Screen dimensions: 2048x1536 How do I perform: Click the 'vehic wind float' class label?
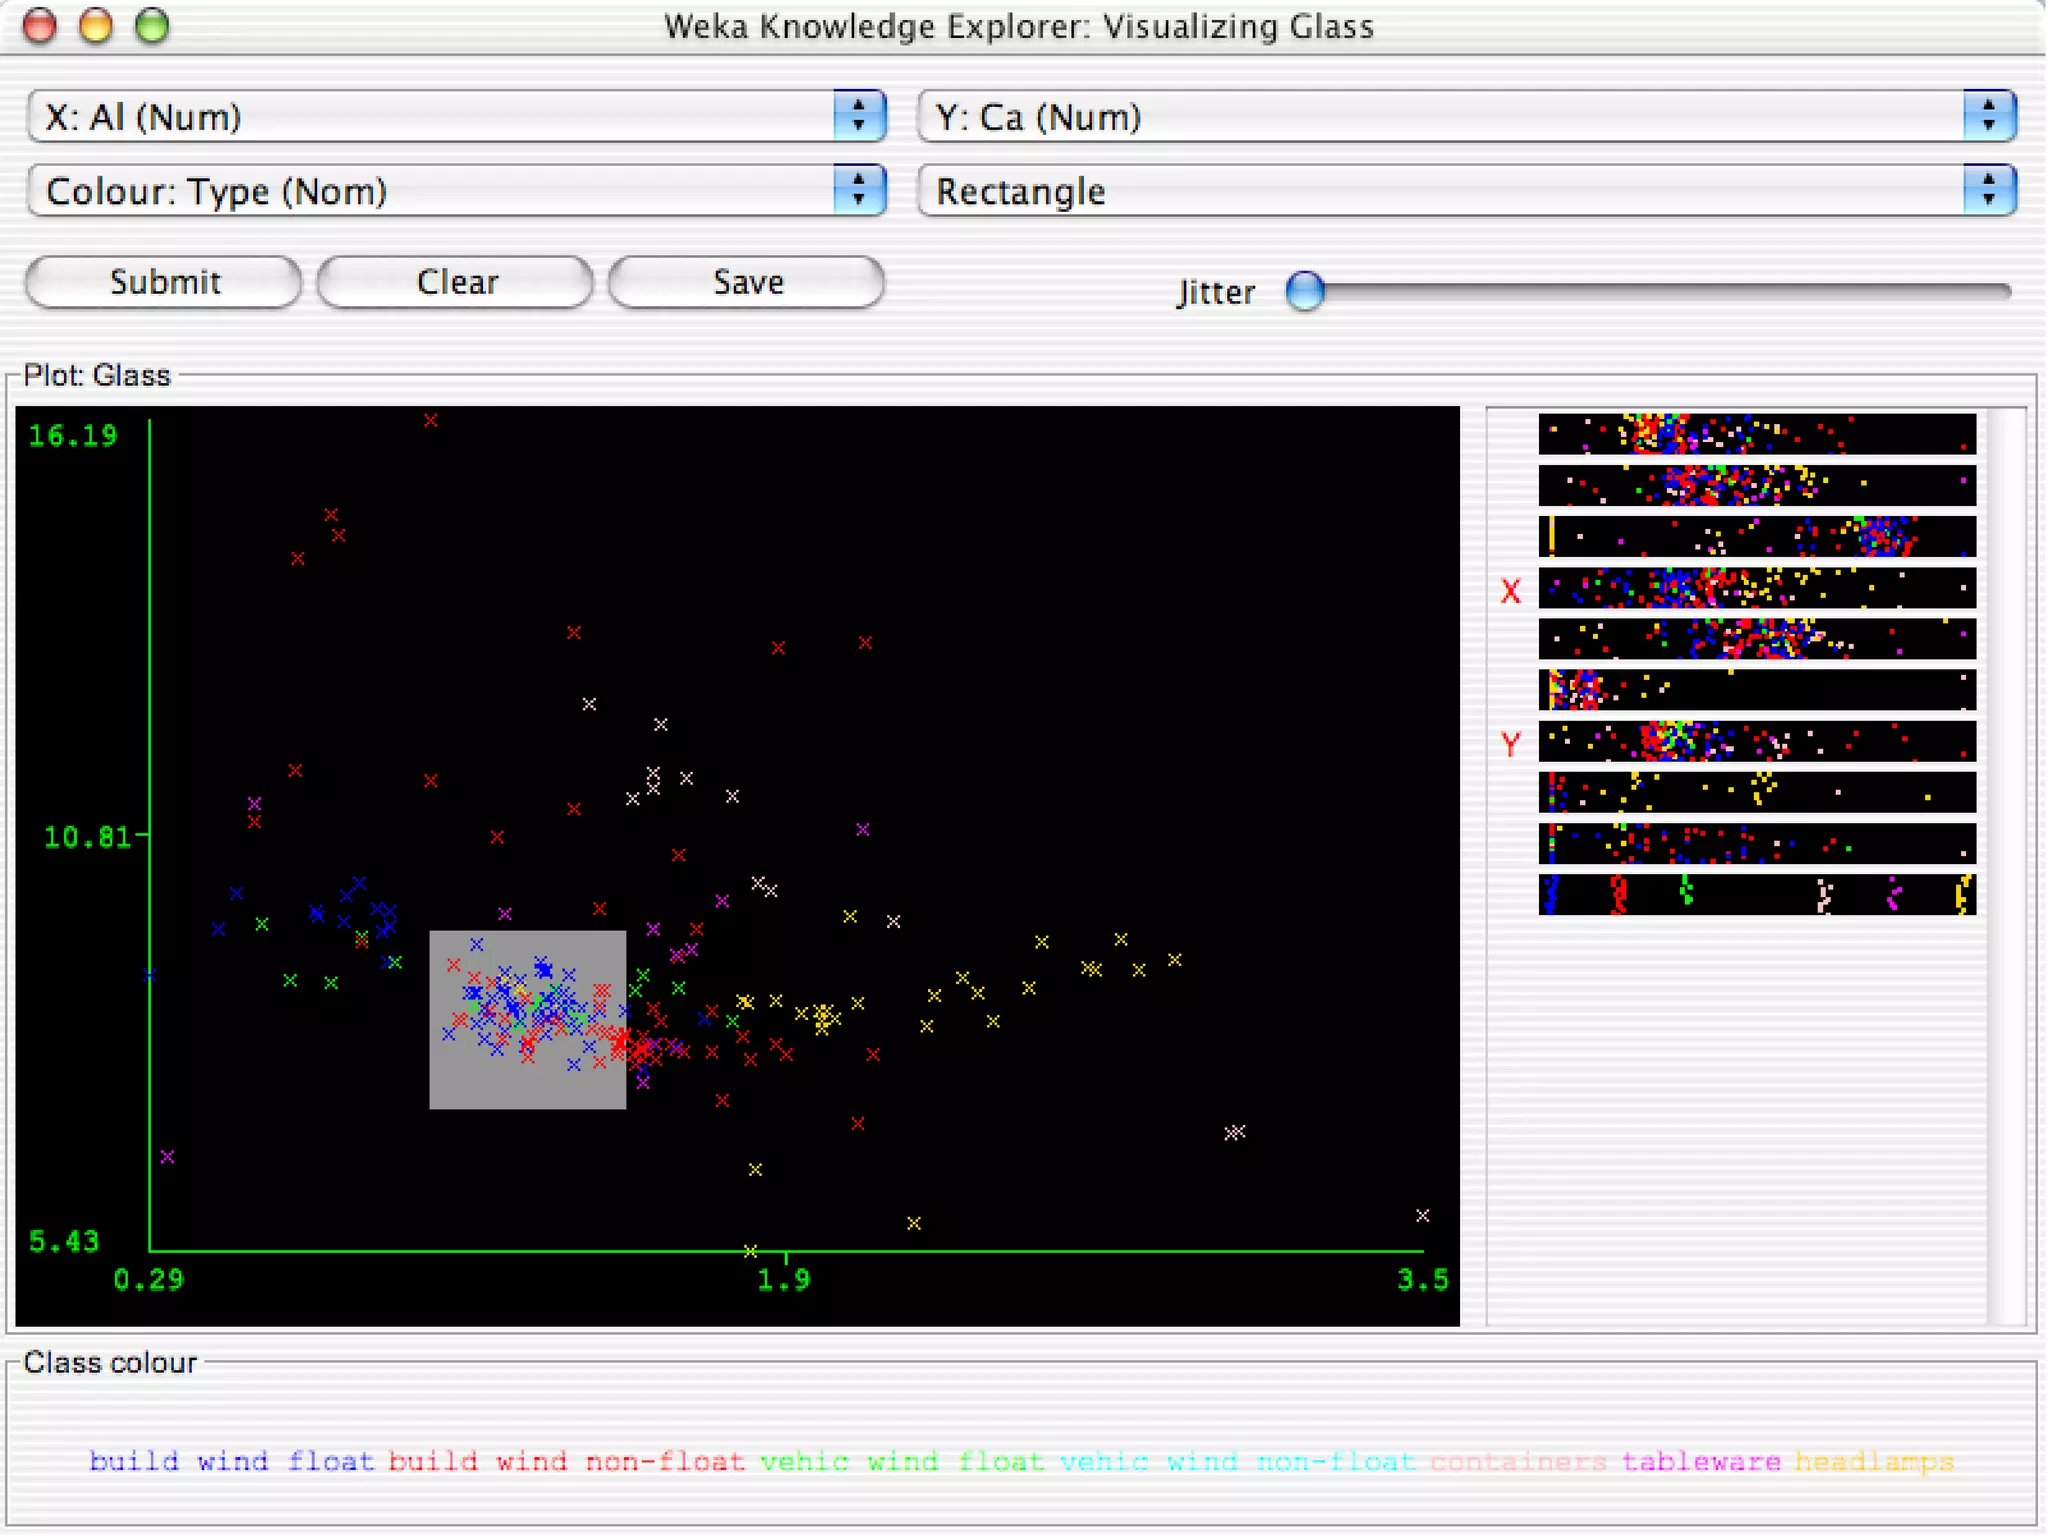pos(902,1461)
